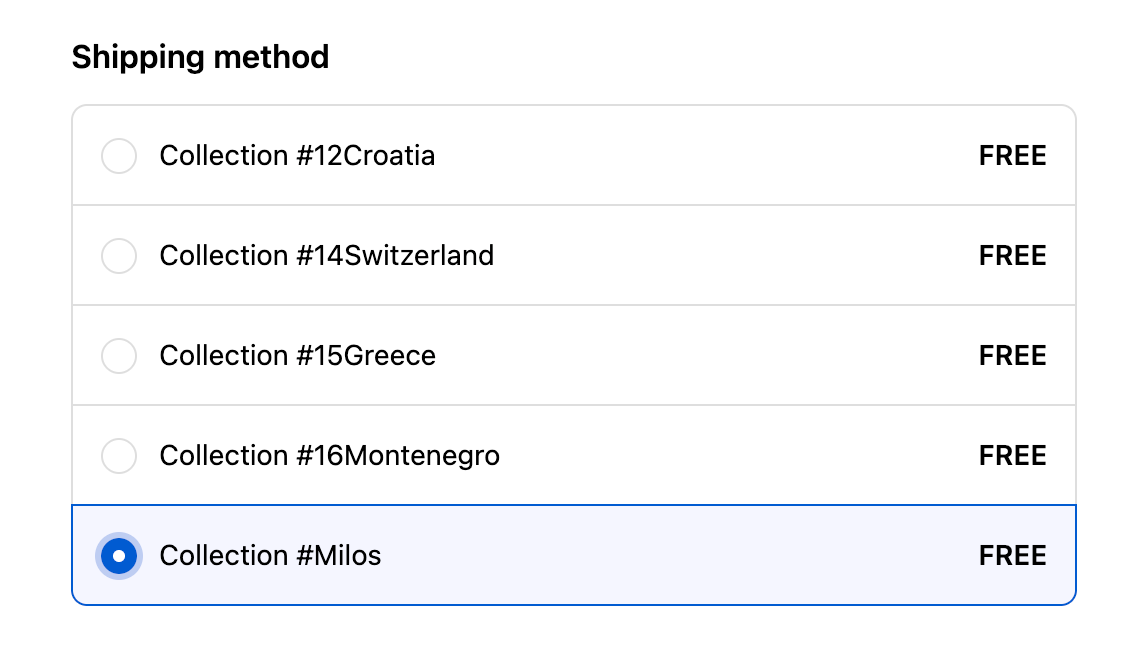Click the FREE price for Greece collection
This screenshot has width=1144, height=670.
coord(1012,356)
